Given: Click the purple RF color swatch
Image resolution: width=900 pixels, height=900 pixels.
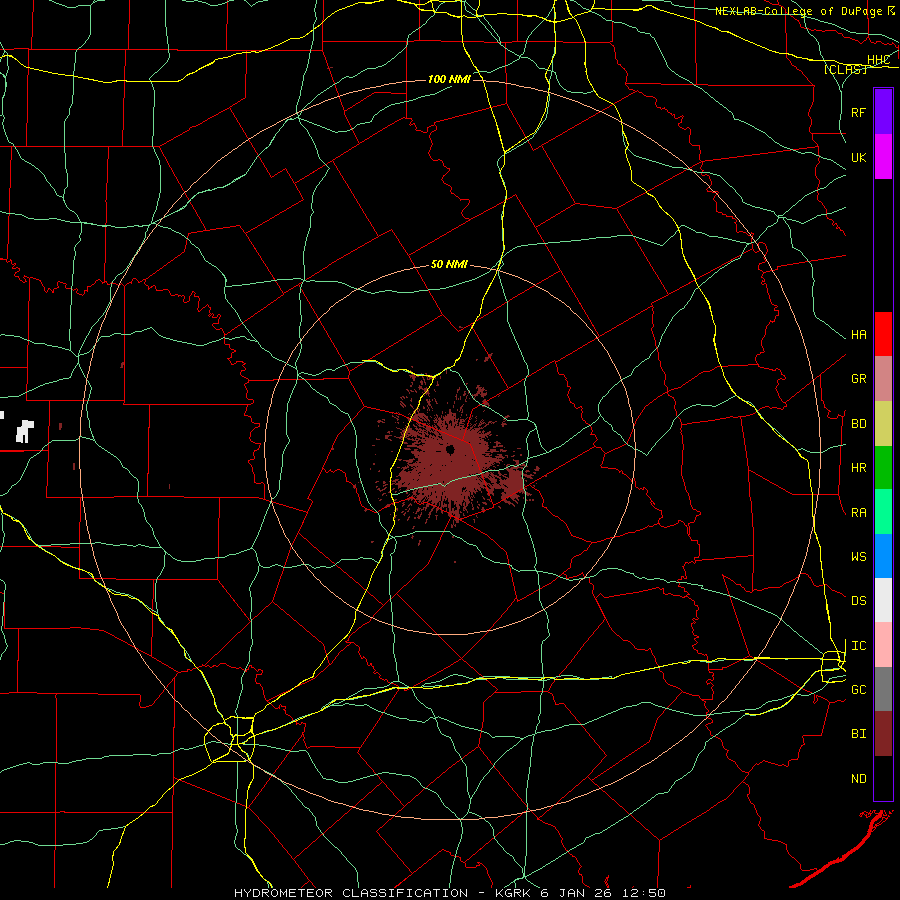Looking at the screenshot, I should [x=883, y=112].
